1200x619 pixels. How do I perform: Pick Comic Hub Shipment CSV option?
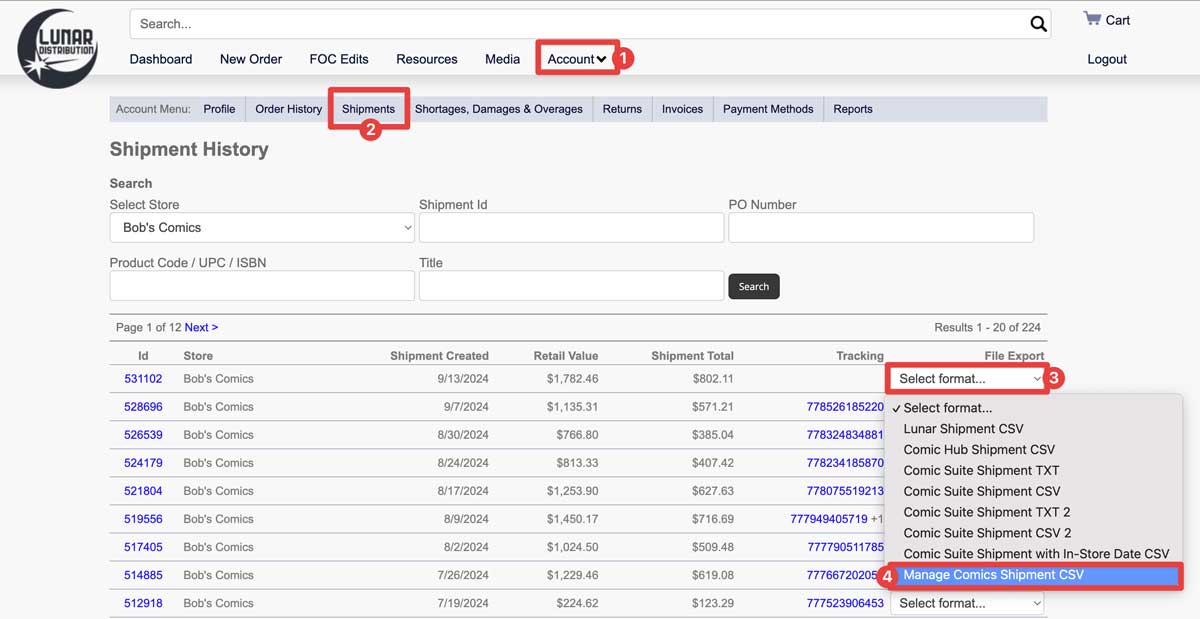pos(978,450)
